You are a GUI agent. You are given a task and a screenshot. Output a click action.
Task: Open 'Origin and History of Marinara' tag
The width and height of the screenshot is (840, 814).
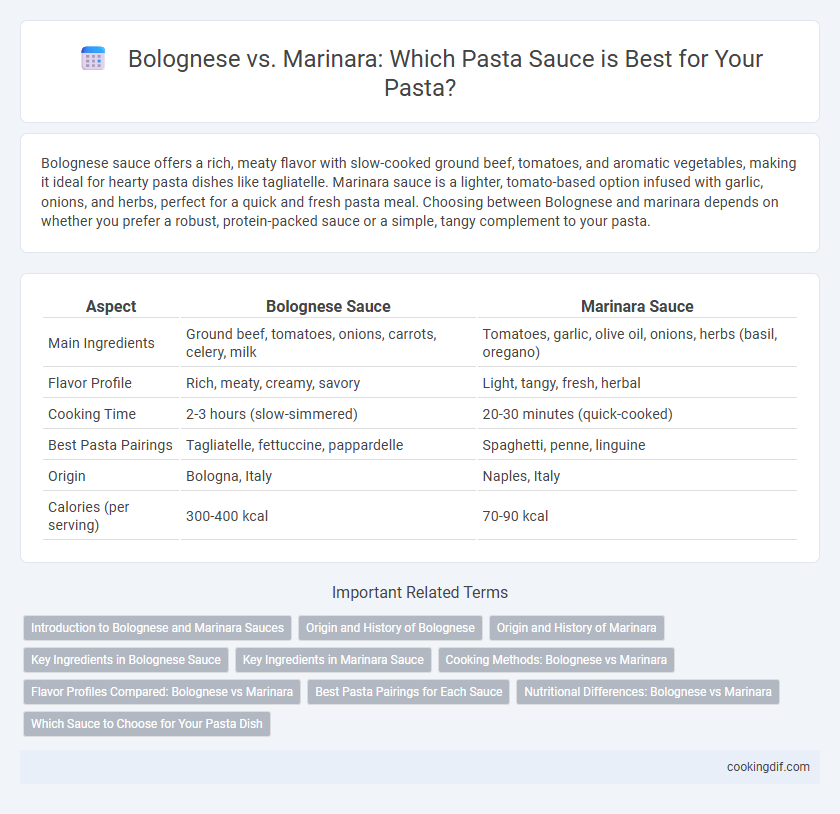(576, 628)
